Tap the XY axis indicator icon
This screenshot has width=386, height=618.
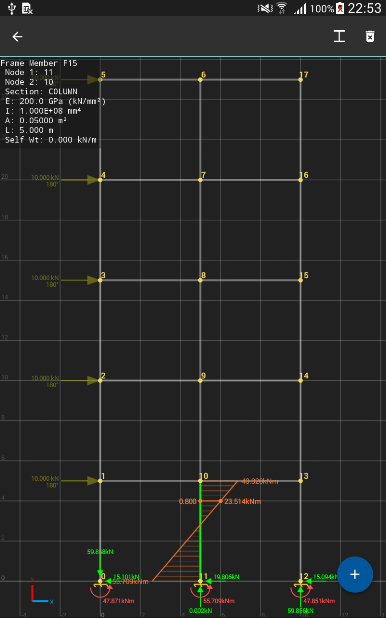pyautogui.click(x=41, y=590)
